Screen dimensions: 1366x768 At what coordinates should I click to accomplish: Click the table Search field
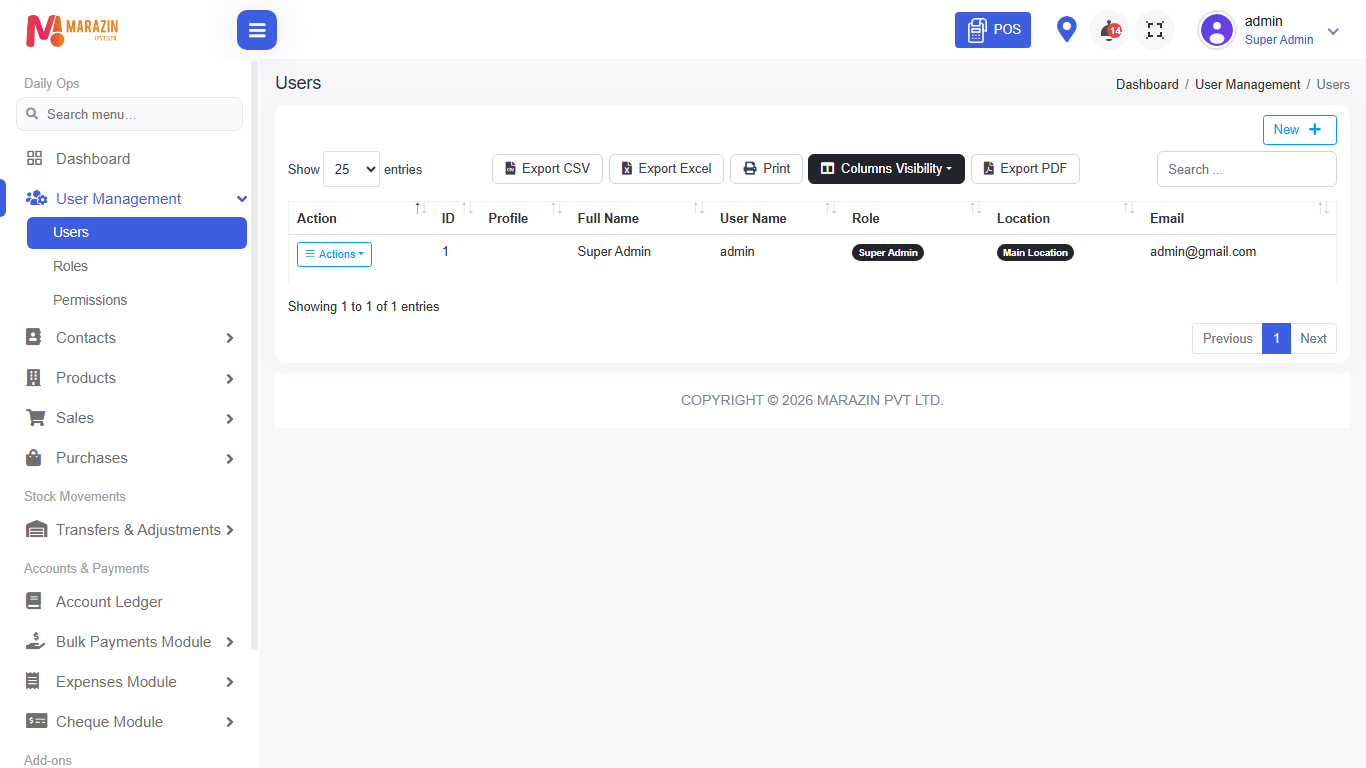(x=1246, y=169)
